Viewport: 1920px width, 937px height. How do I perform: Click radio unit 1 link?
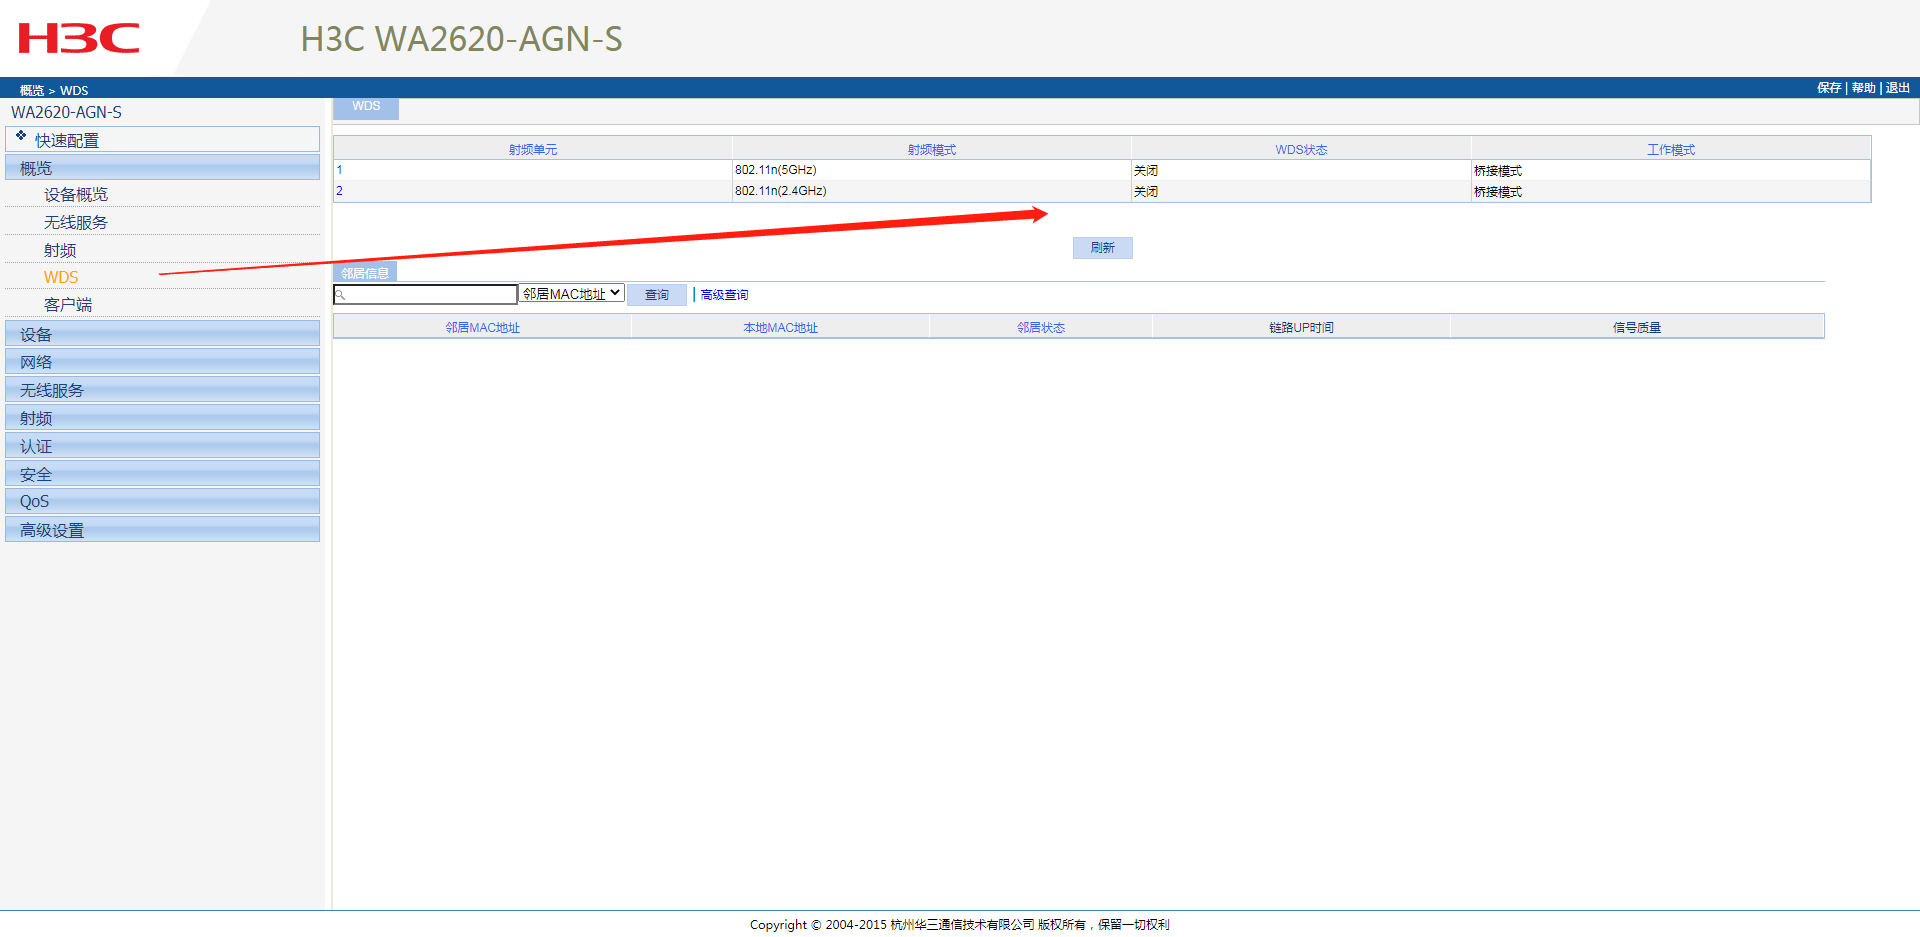point(339,170)
